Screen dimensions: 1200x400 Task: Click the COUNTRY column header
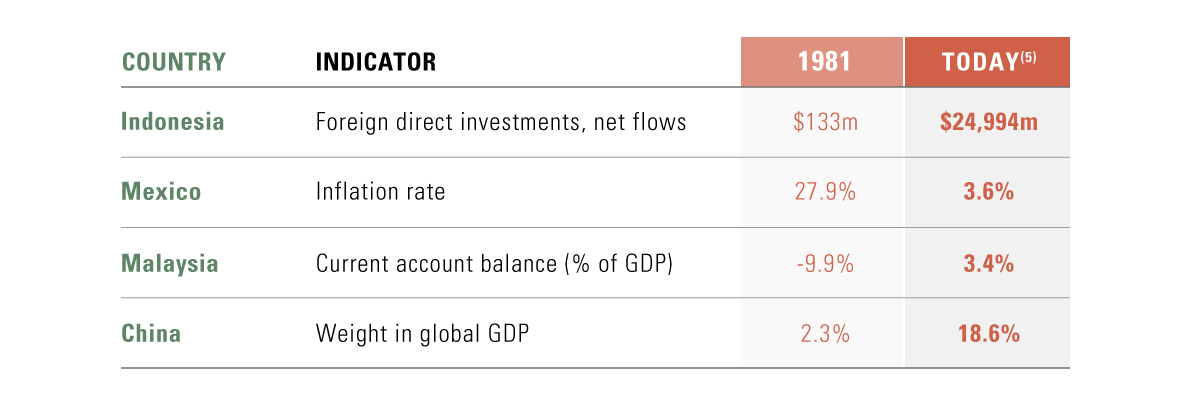pos(174,62)
